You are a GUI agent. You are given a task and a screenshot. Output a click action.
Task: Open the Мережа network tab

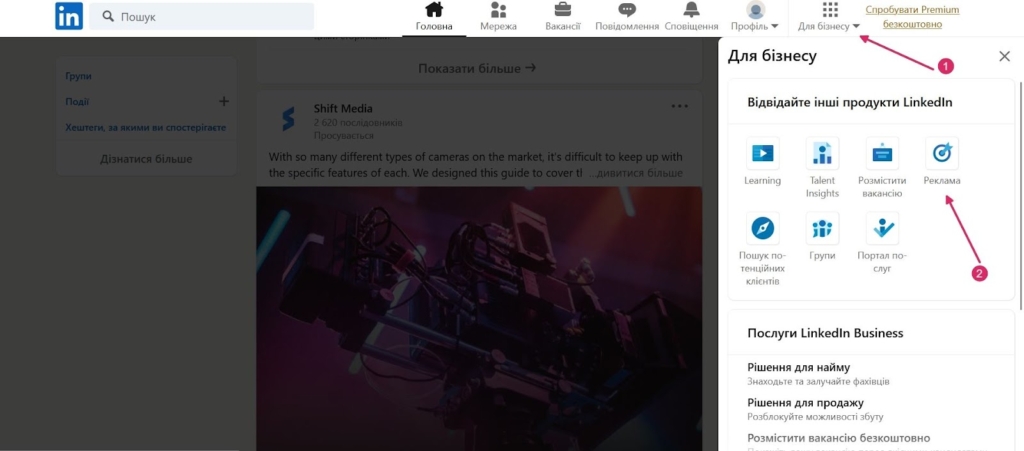pyautogui.click(x=498, y=17)
